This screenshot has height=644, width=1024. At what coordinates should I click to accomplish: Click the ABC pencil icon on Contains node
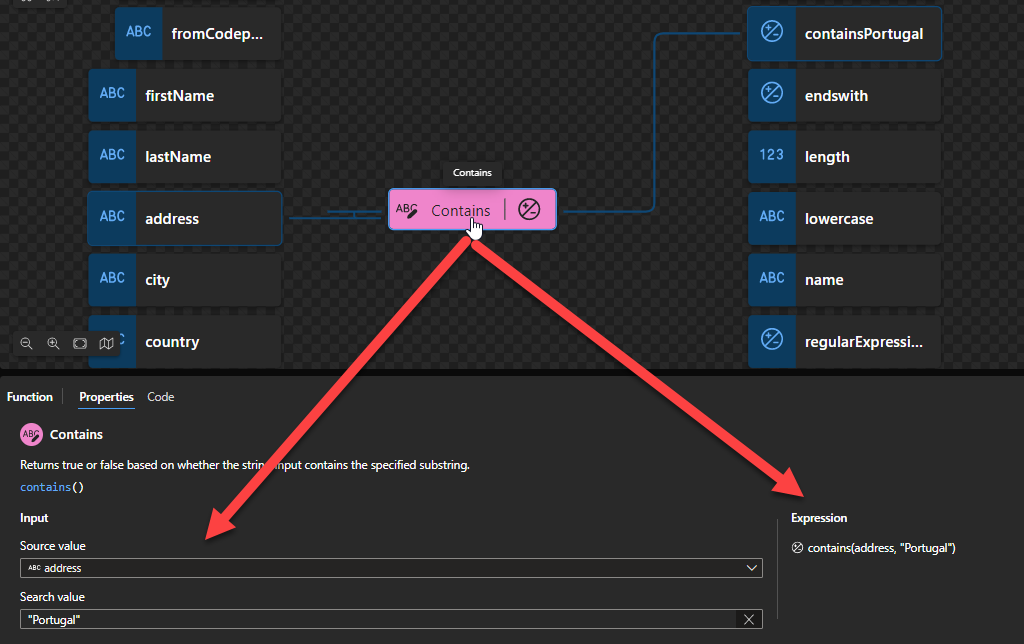[x=407, y=210]
